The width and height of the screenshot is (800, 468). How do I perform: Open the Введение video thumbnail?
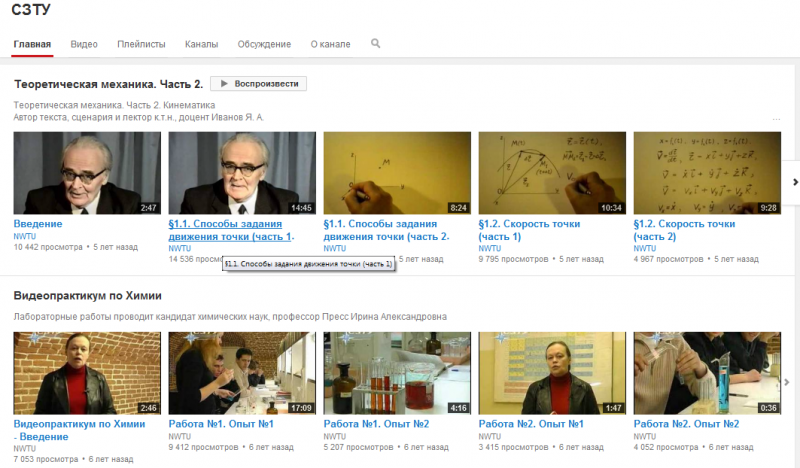pyautogui.click(x=87, y=173)
